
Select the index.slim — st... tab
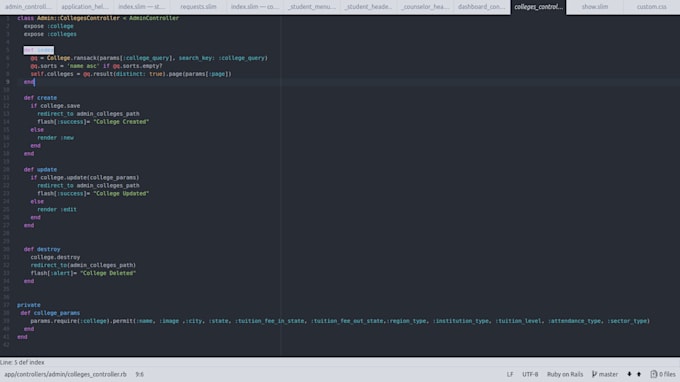coord(142,7)
